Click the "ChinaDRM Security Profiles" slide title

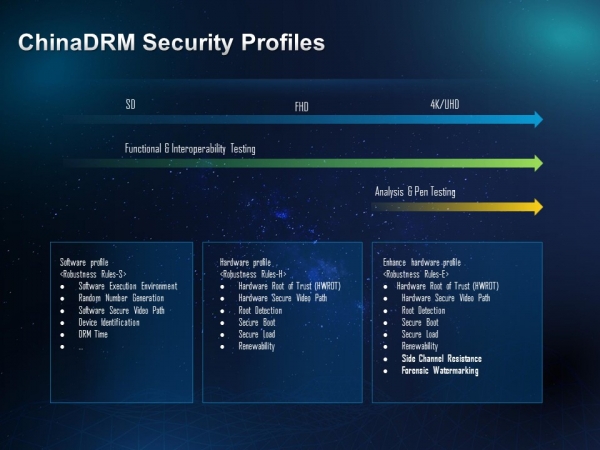(x=171, y=42)
